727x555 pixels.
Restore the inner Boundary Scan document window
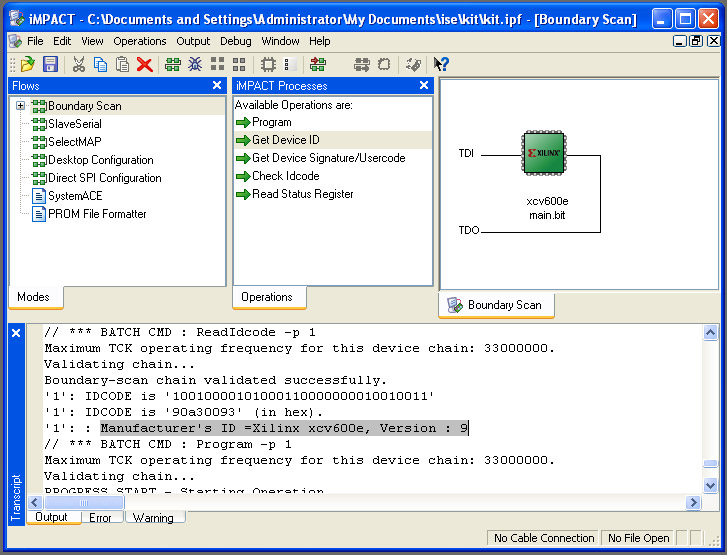695,41
